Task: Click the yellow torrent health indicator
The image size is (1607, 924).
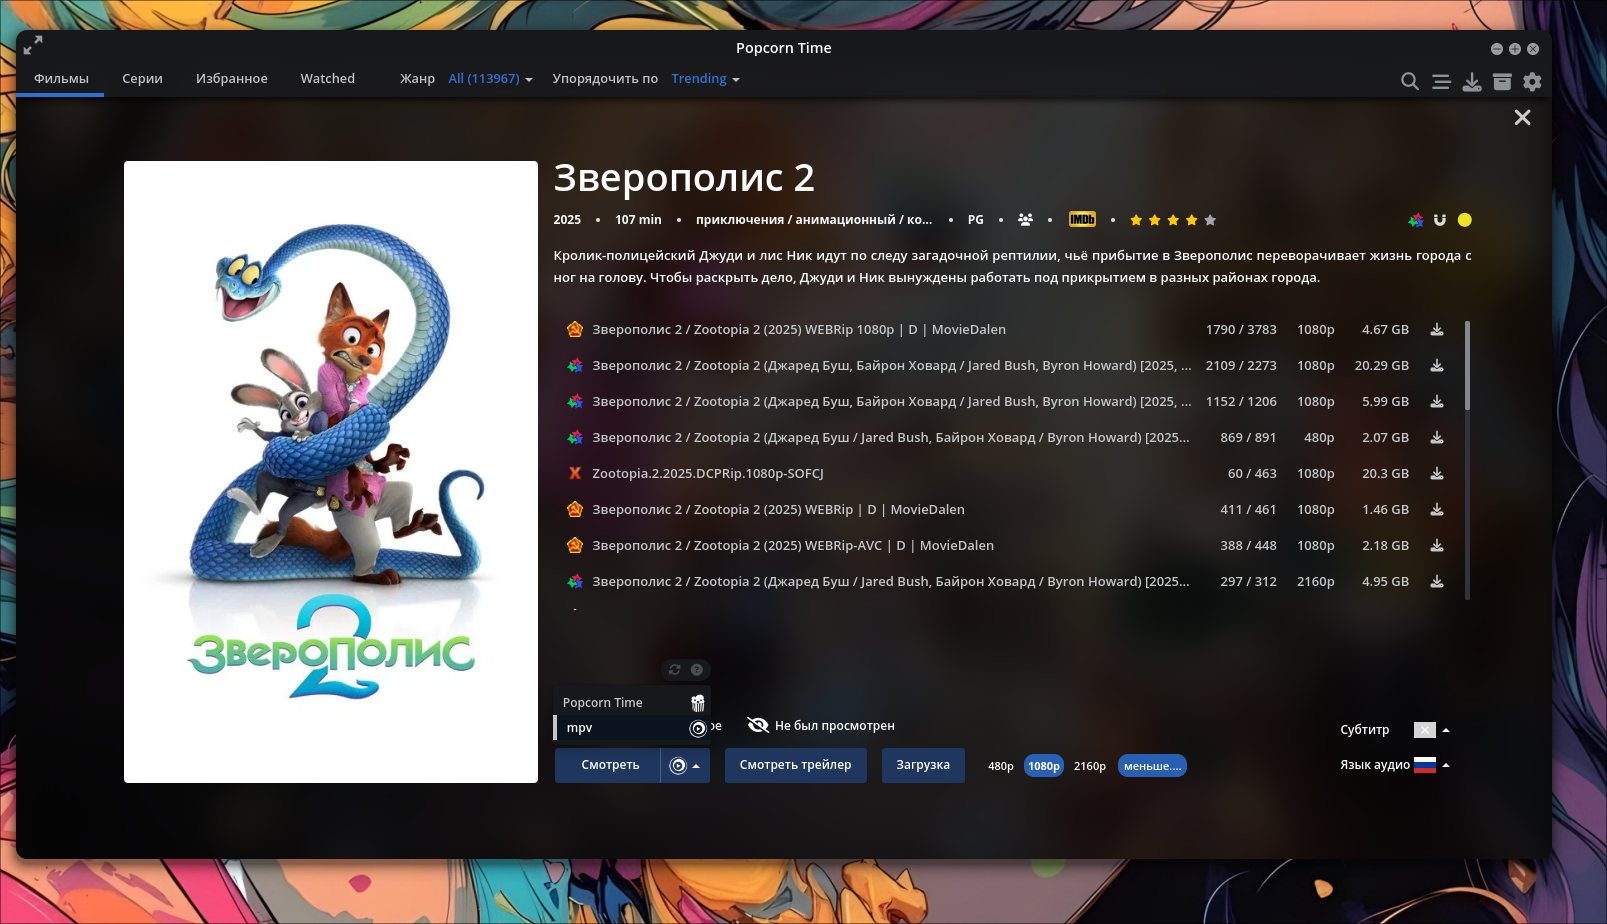Action: tap(1465, 220)
